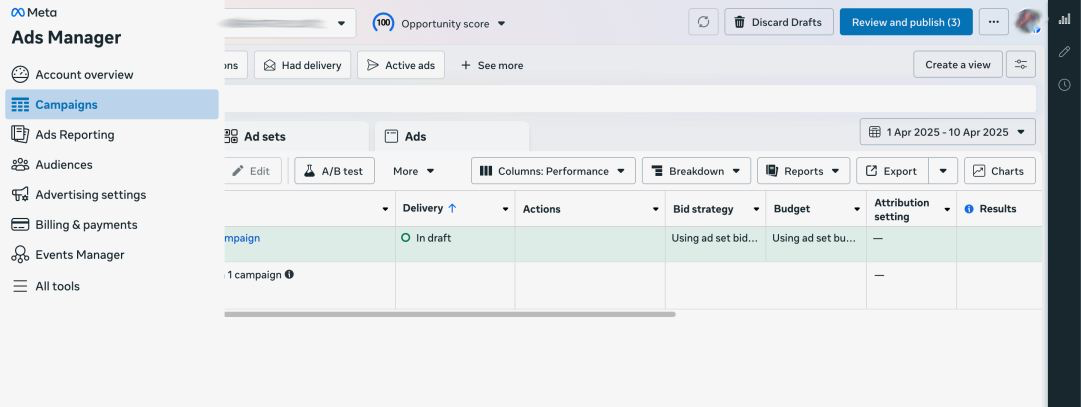Click See more filters
1081x407 pixels.
click(x=492, y=65)
